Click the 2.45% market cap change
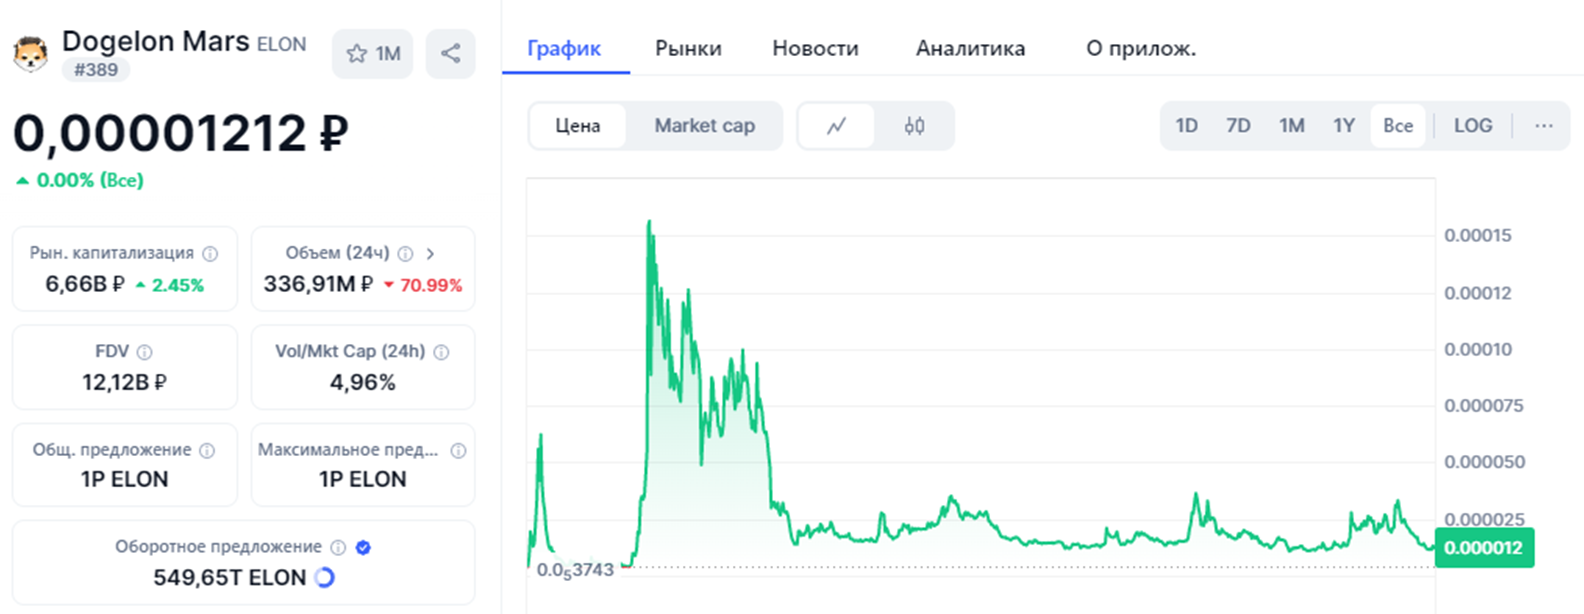This screenshot has width=1584, height=614. pos(170,285)
